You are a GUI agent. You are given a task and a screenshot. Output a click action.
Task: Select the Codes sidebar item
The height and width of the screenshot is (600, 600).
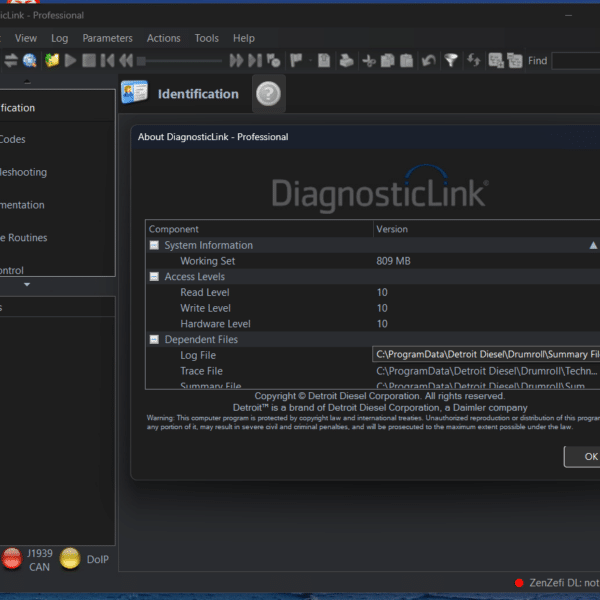click(57, 139)
